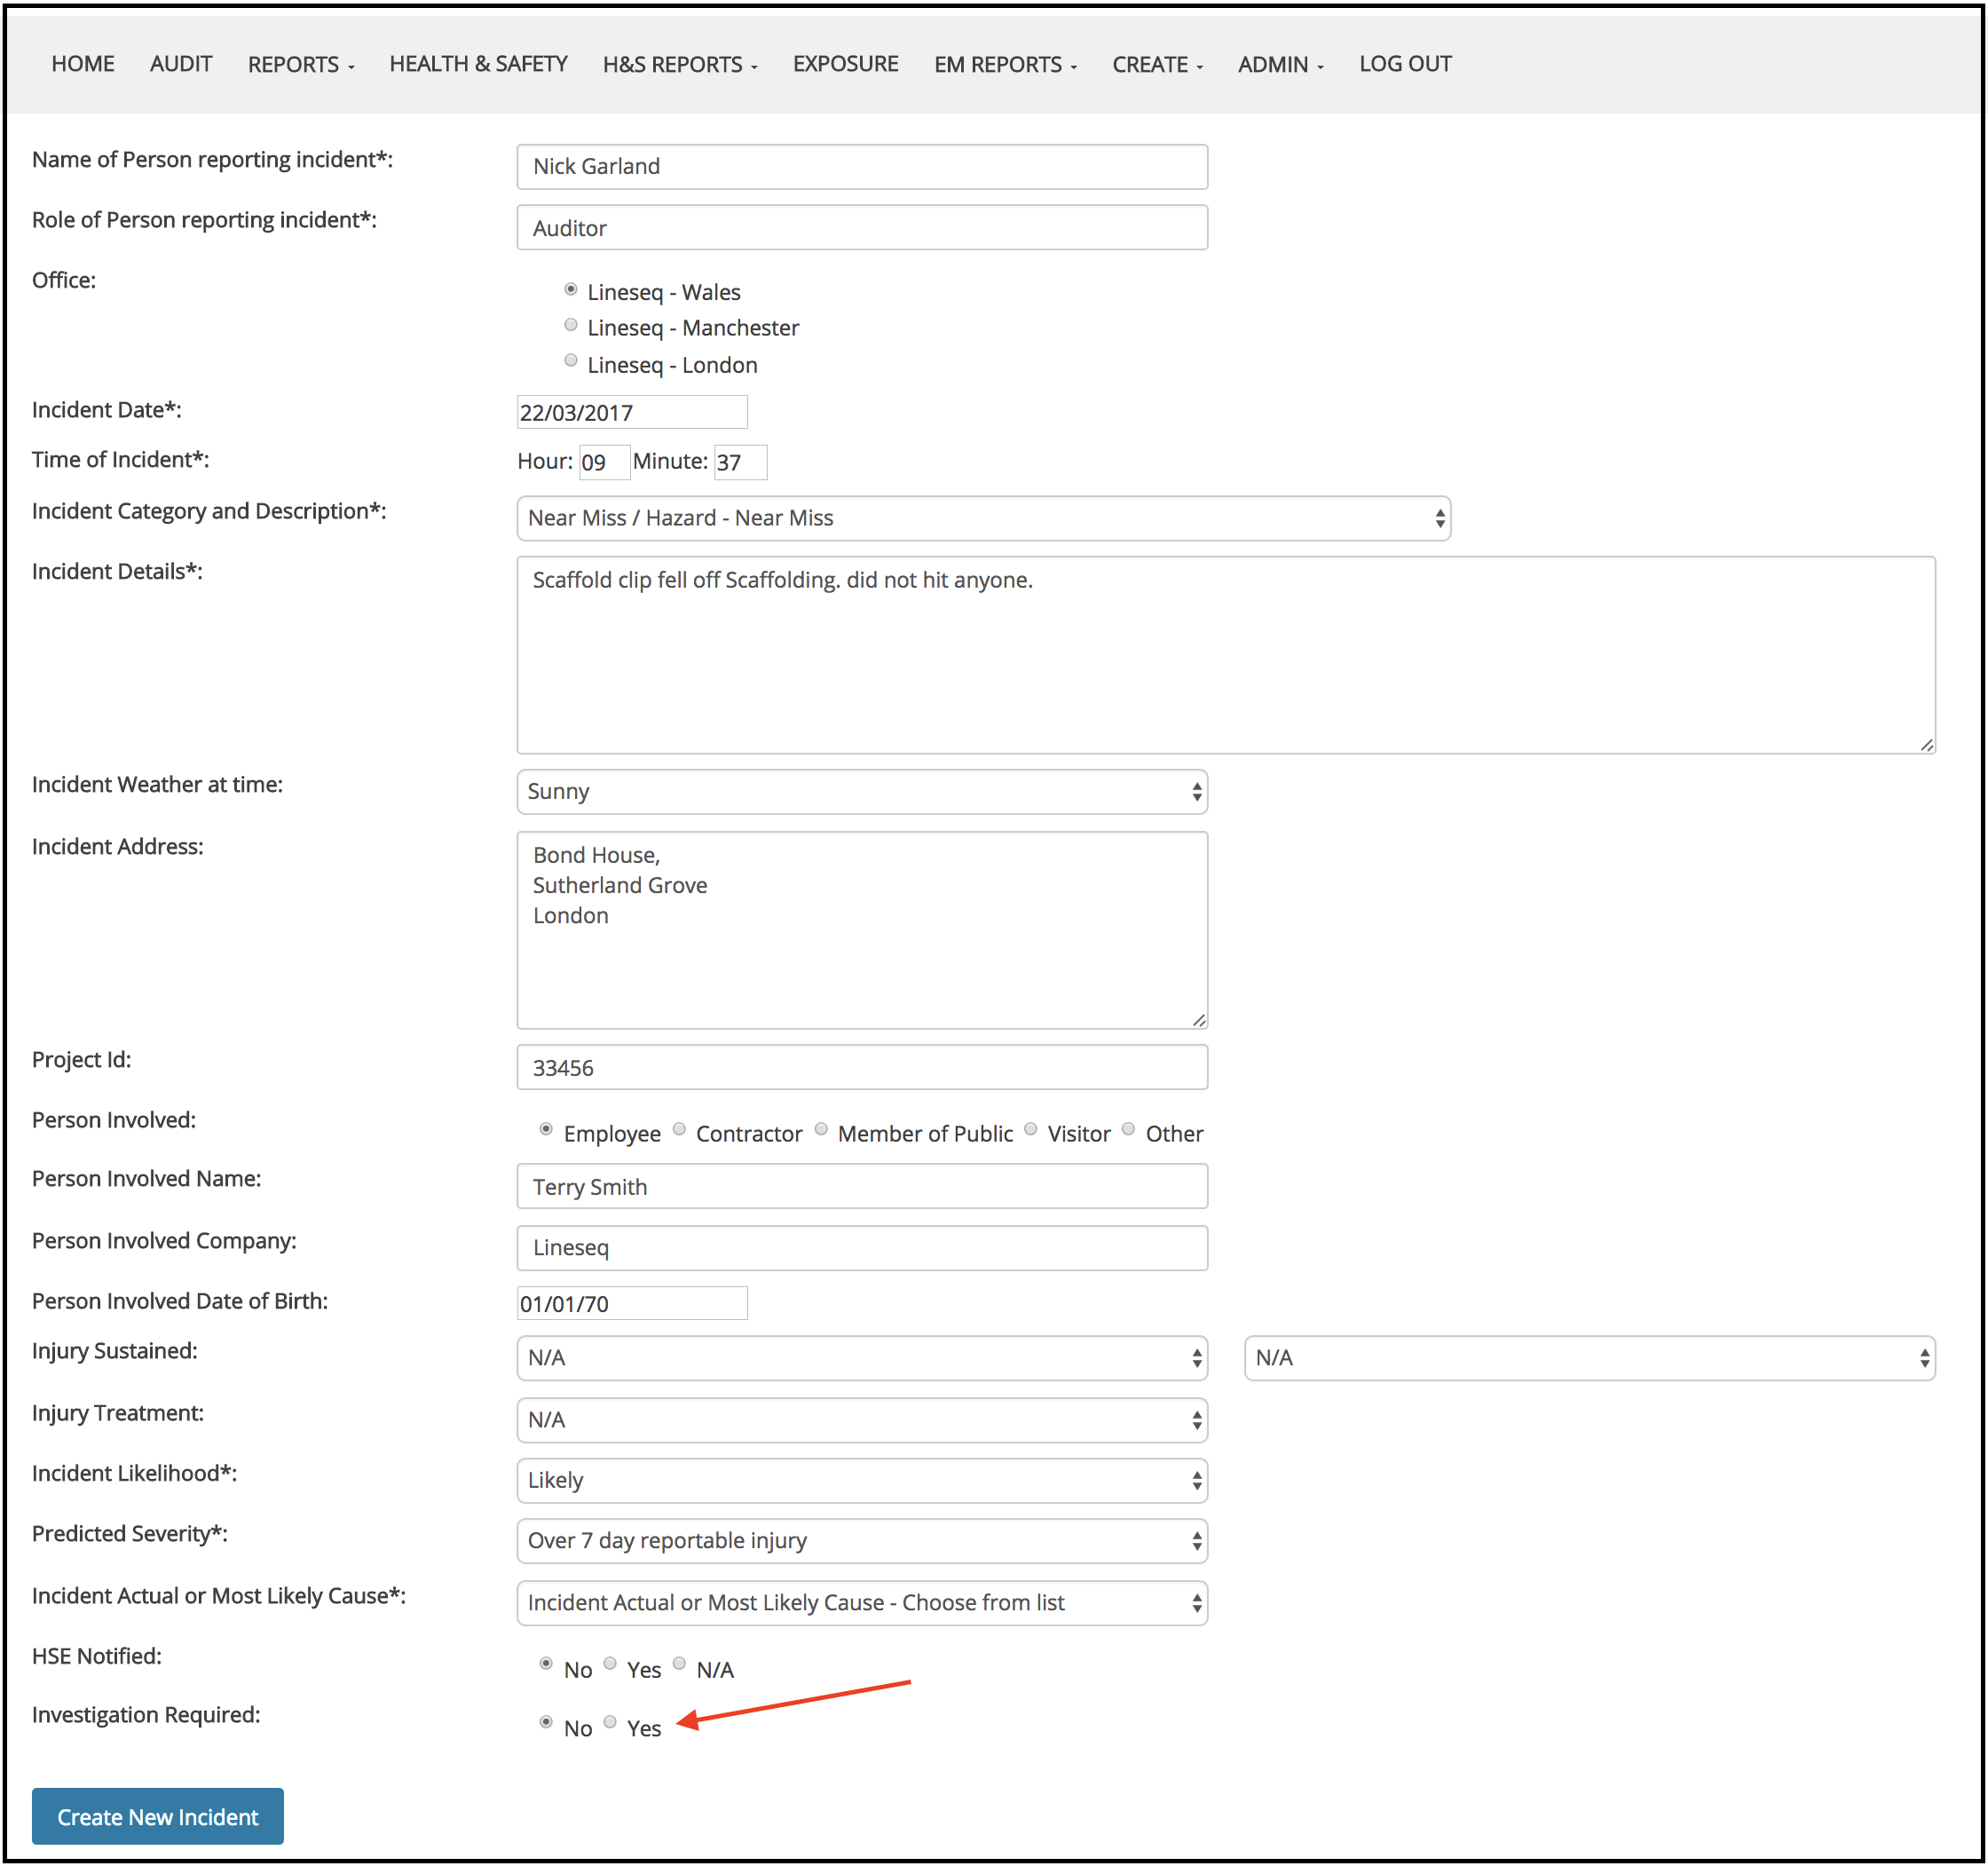Select Yes for Investigation Required
The width and height of the screenshot is (1988, 1866).
[x=610, y=1722]
